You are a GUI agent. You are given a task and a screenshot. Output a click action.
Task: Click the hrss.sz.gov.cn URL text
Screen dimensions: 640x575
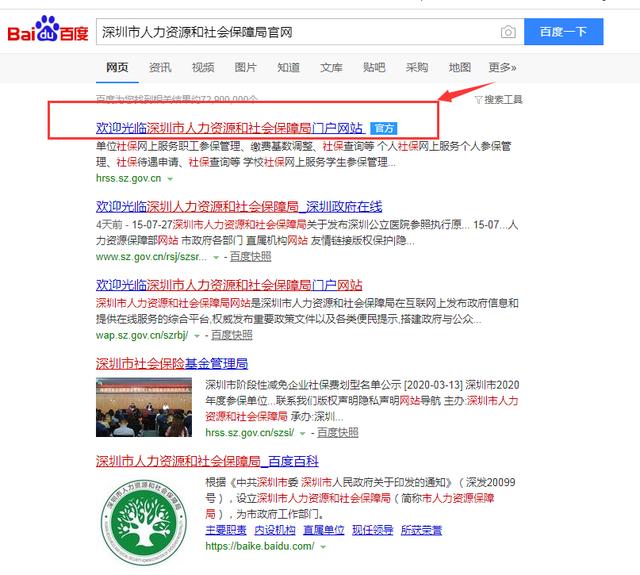129,178
